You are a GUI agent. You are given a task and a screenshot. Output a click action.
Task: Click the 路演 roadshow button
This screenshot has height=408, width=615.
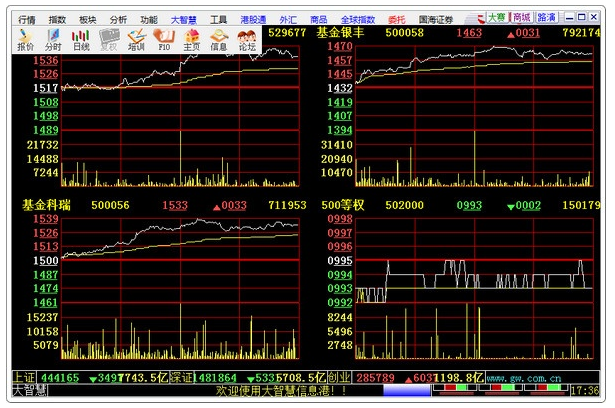coord(546,18)
